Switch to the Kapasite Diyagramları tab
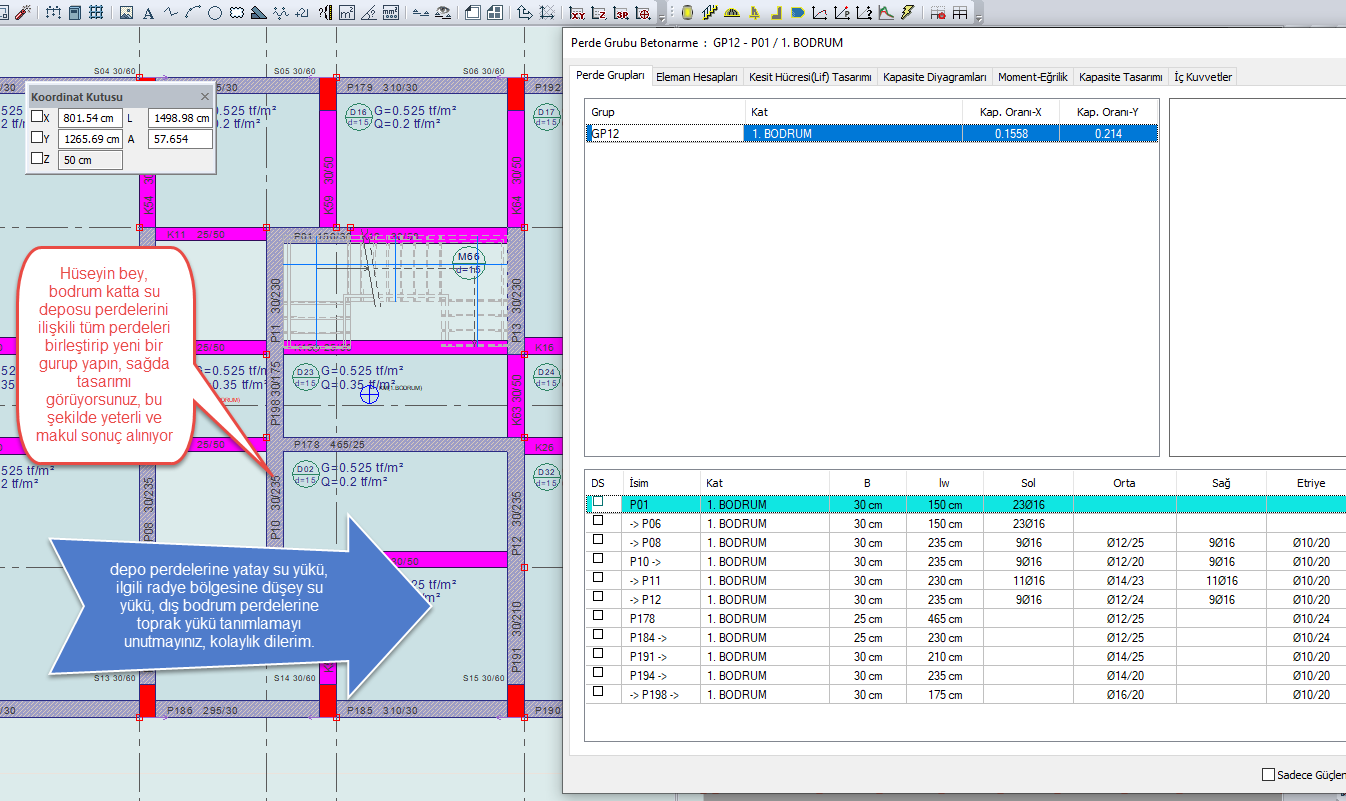The image size is (1346, 801). click(x=934, y=77)
